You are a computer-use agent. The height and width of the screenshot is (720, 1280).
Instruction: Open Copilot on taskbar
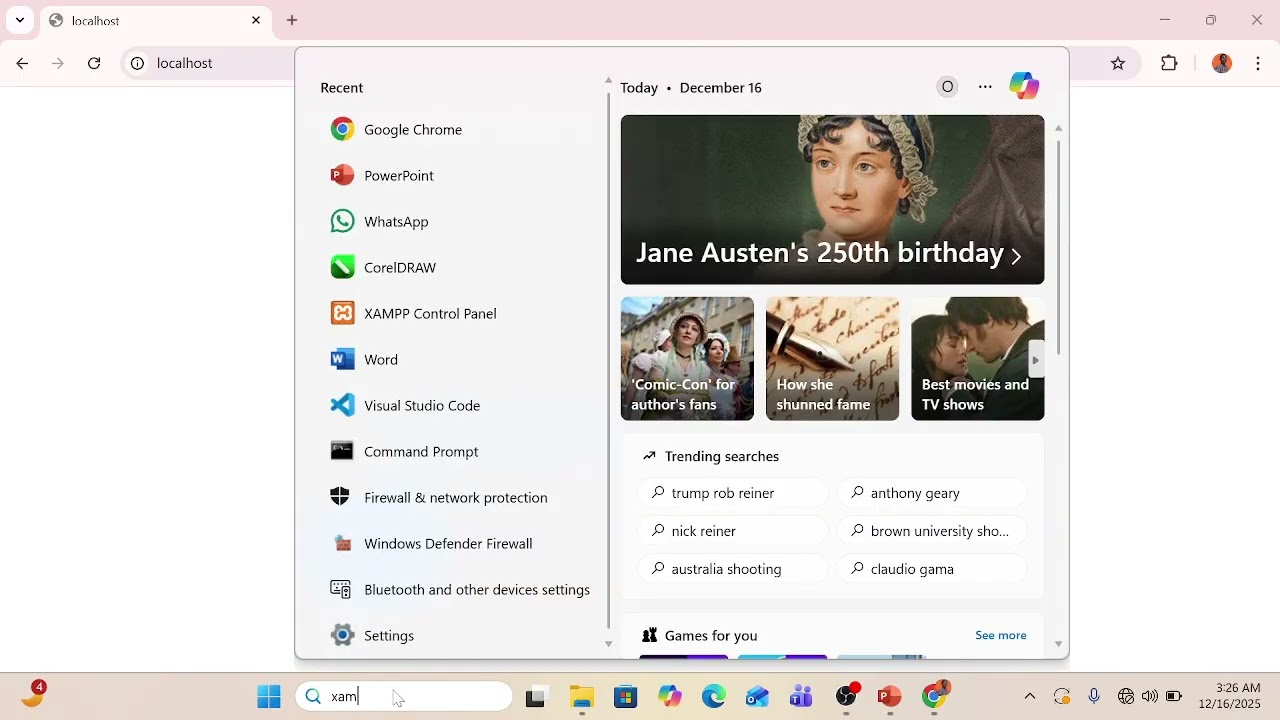coord(670,697)
